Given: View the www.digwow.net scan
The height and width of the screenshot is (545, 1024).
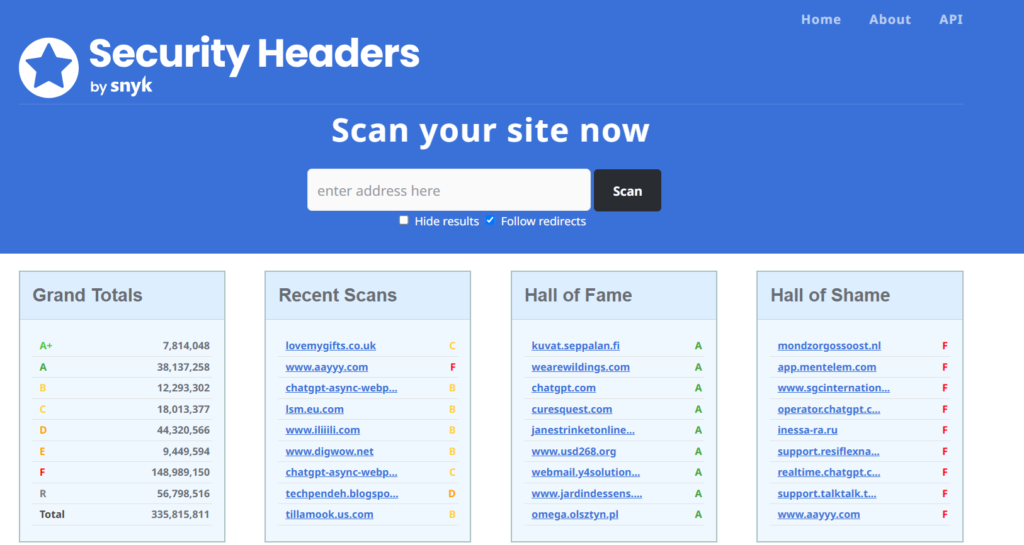Looking at the screenshot, I should [329, 452].
